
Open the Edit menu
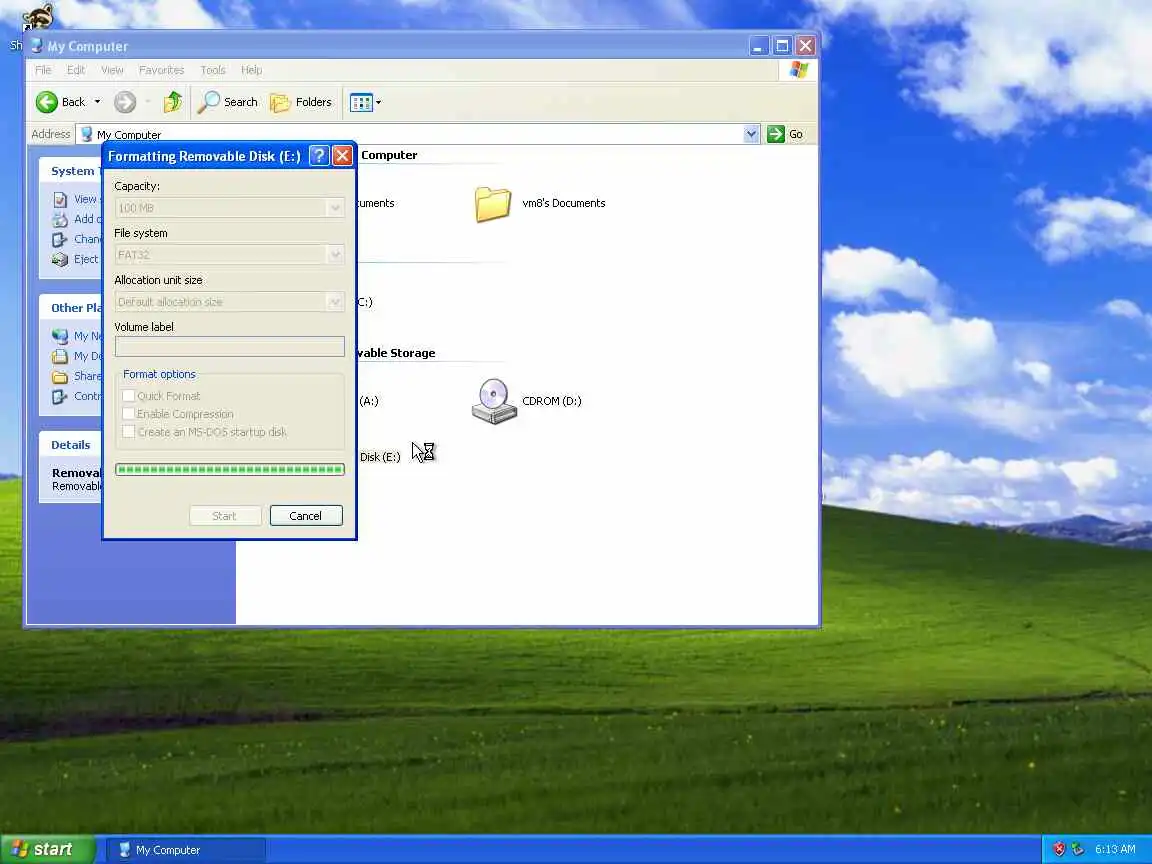[x=76, y=70]
